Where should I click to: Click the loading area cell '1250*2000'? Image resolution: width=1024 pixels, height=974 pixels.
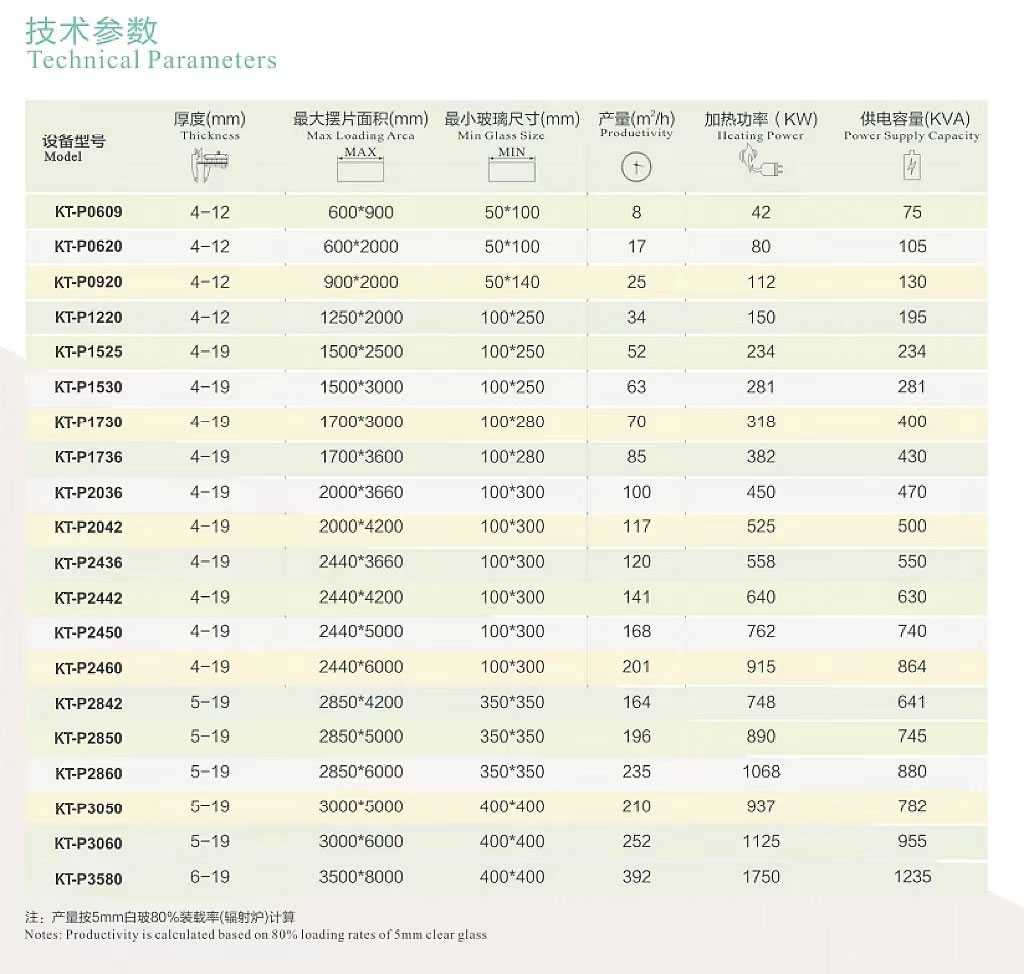click(x=361, y=317)
